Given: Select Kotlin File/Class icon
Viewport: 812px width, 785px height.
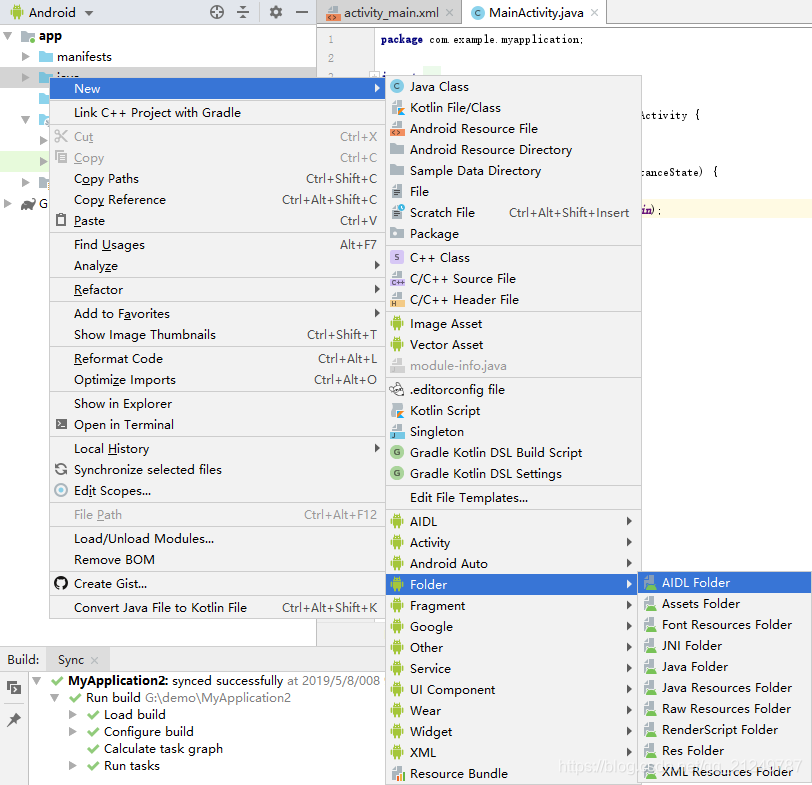Looking at the screenshot, I should [397, 108].
